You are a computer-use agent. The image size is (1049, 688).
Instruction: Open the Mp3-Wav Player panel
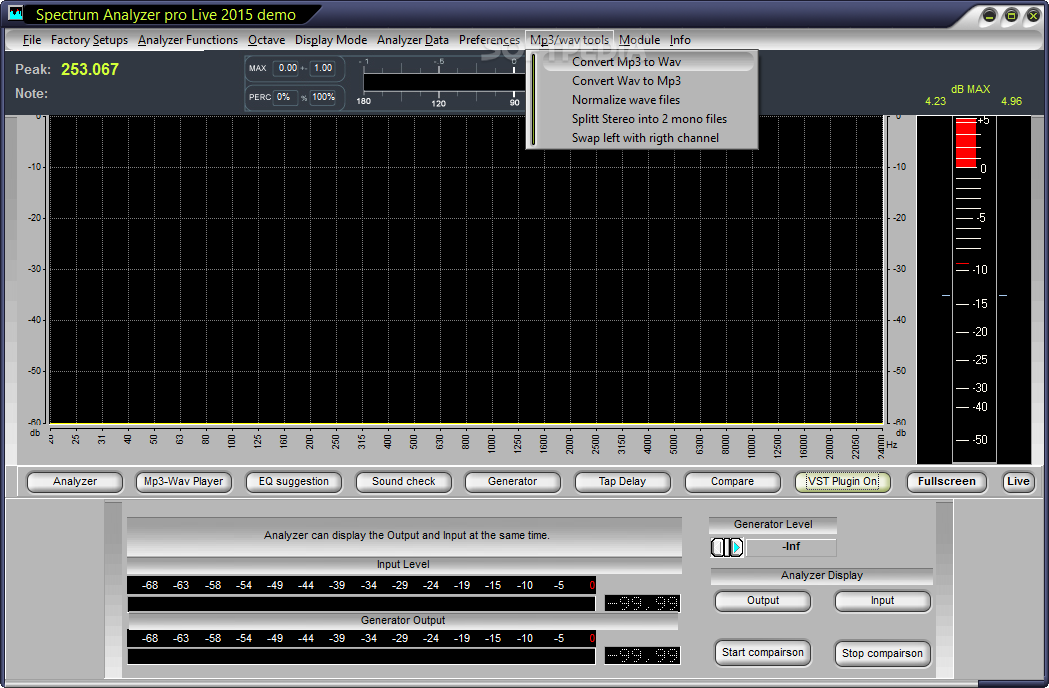click(x=184, y=482)
